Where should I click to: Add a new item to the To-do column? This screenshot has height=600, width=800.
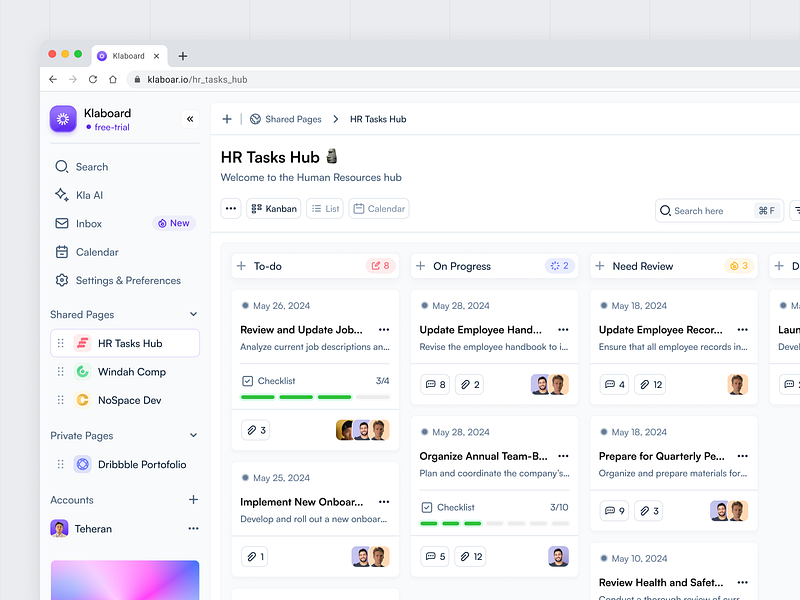[240, 266]
